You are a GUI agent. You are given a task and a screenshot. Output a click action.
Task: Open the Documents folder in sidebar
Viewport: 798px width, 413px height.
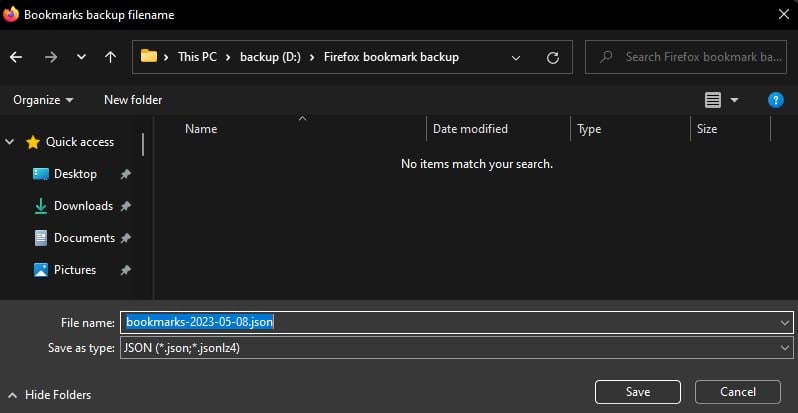84,238
